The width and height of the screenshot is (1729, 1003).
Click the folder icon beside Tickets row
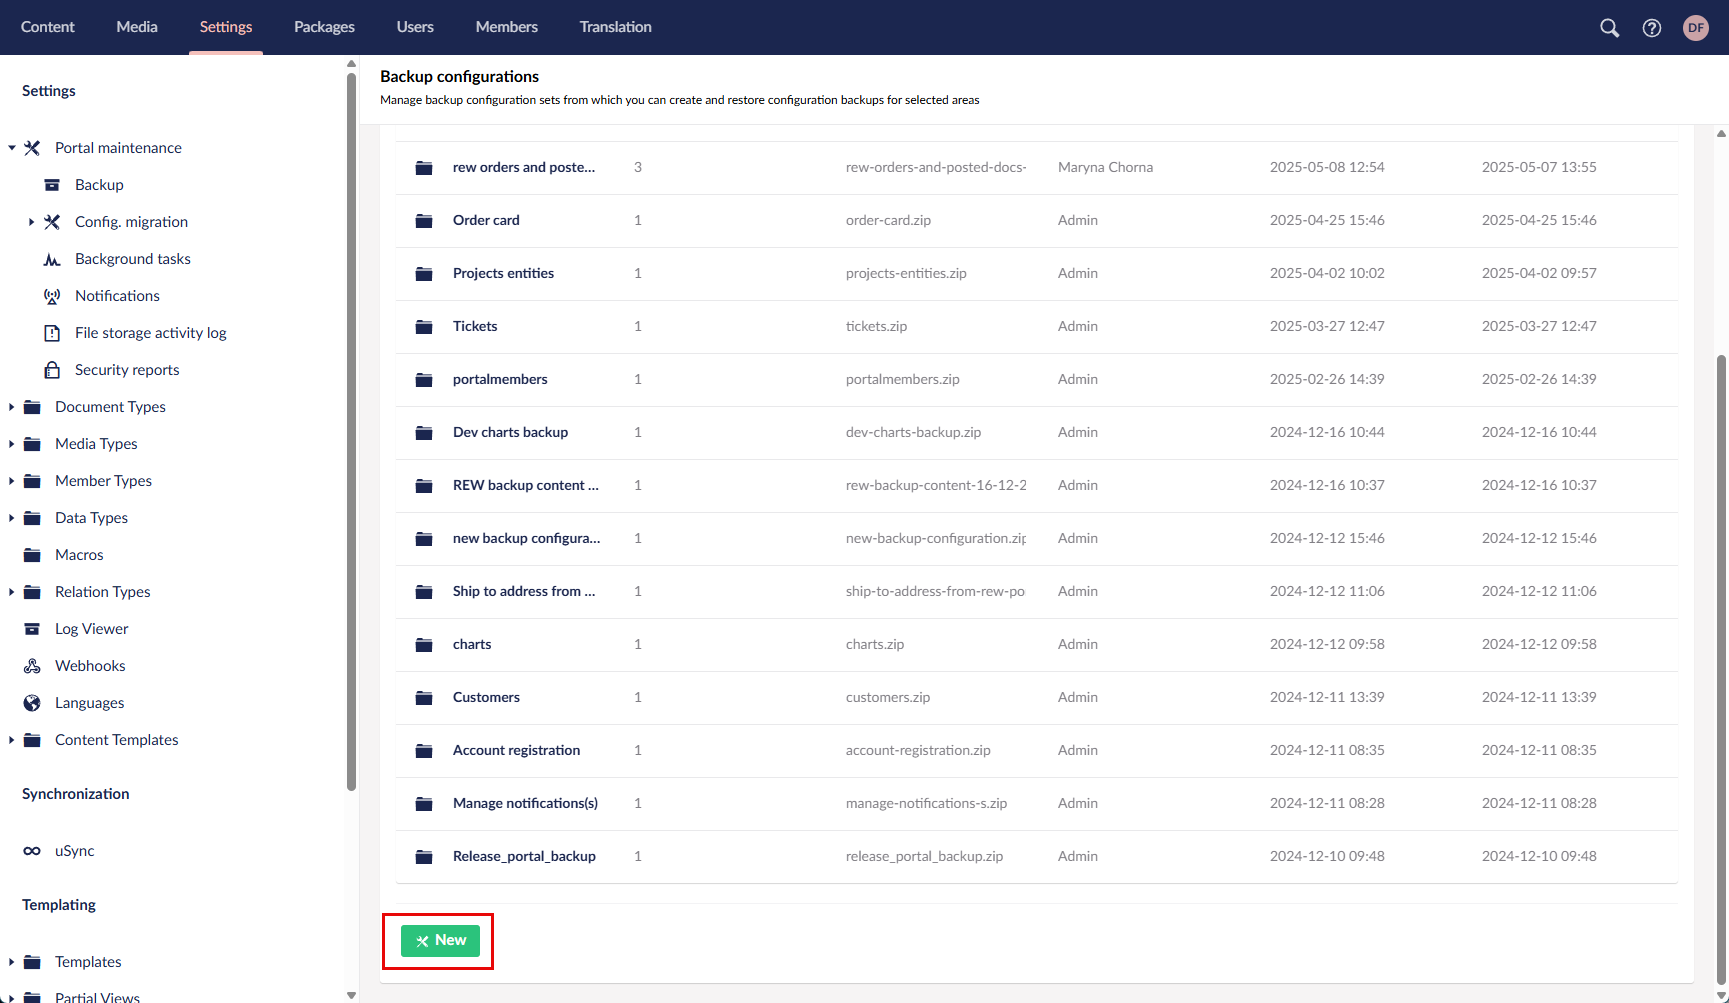coord(424,327)
